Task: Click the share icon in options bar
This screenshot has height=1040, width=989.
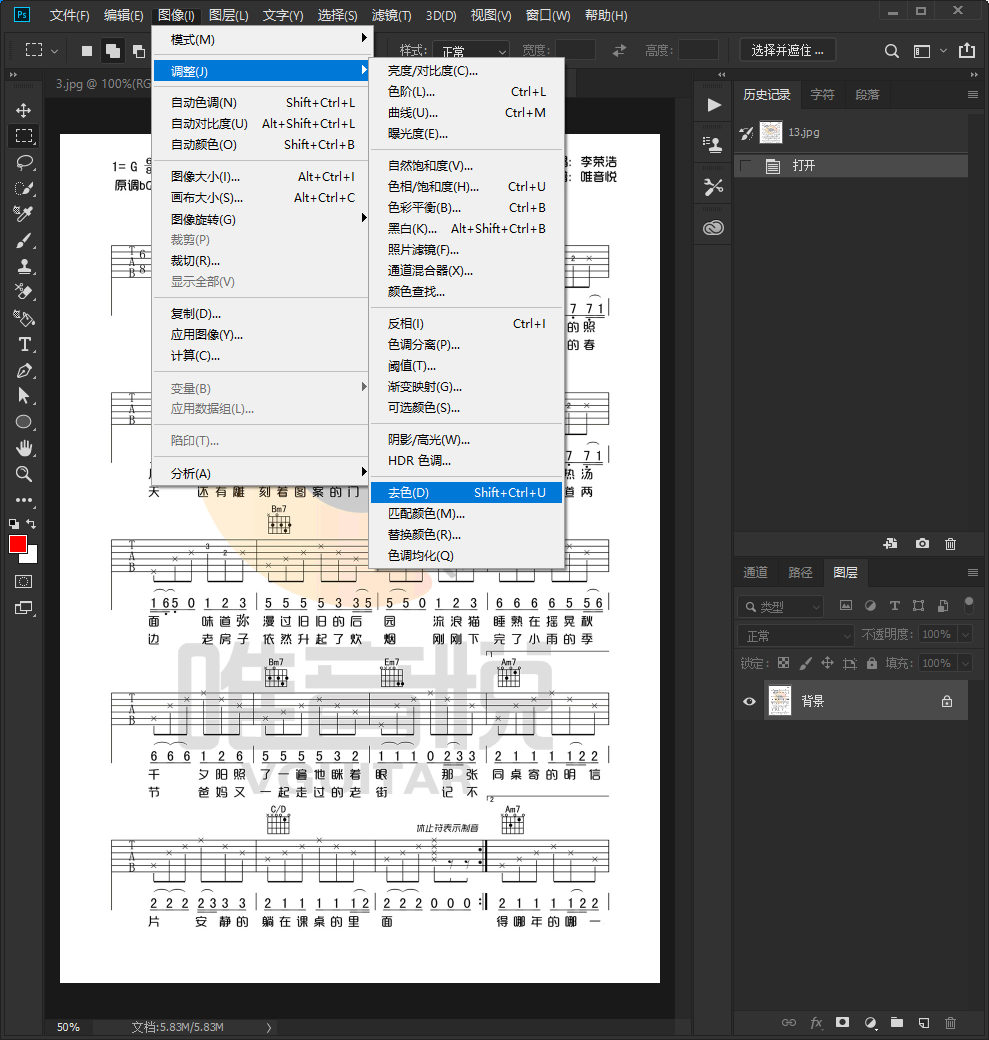Action: click(967, 50)
